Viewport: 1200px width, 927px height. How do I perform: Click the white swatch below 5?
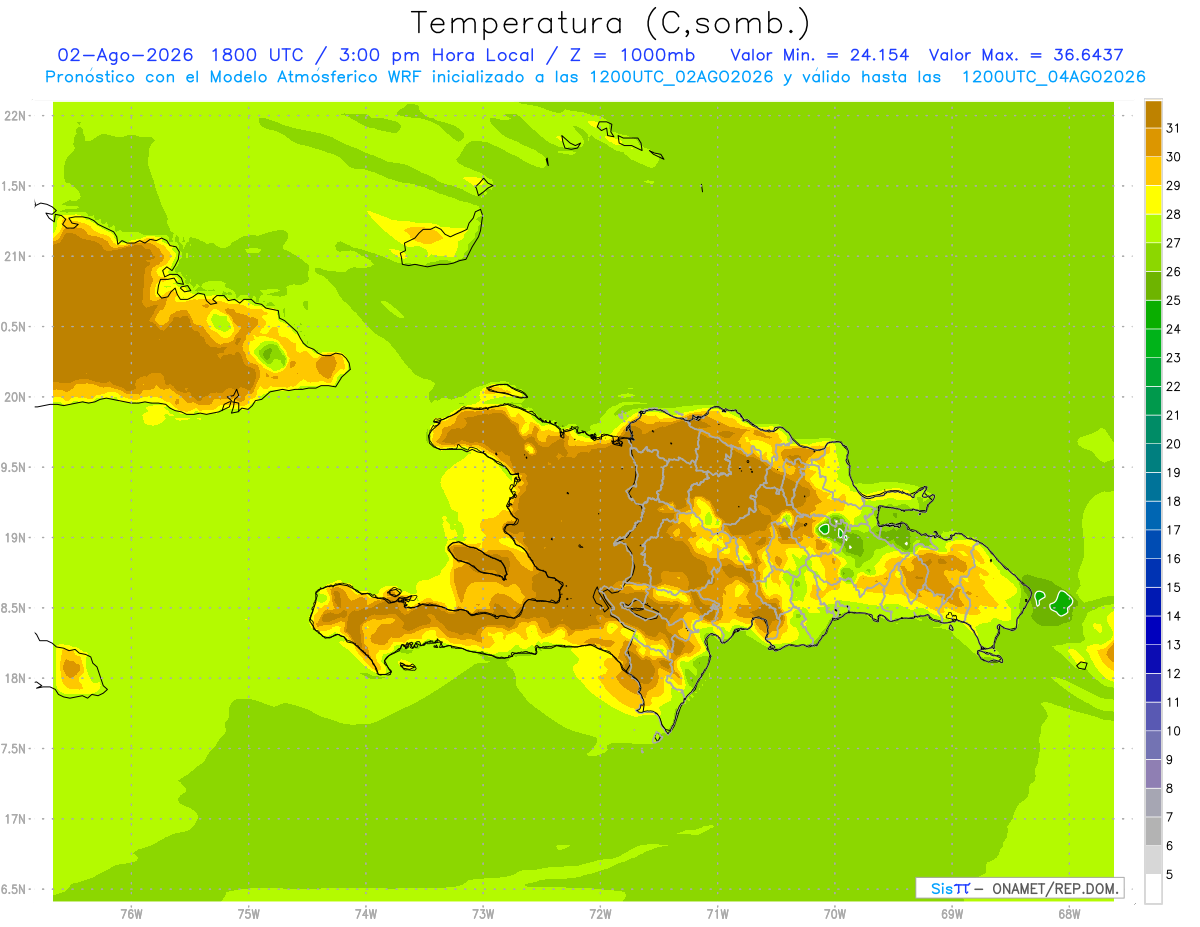pos(1153,888)
